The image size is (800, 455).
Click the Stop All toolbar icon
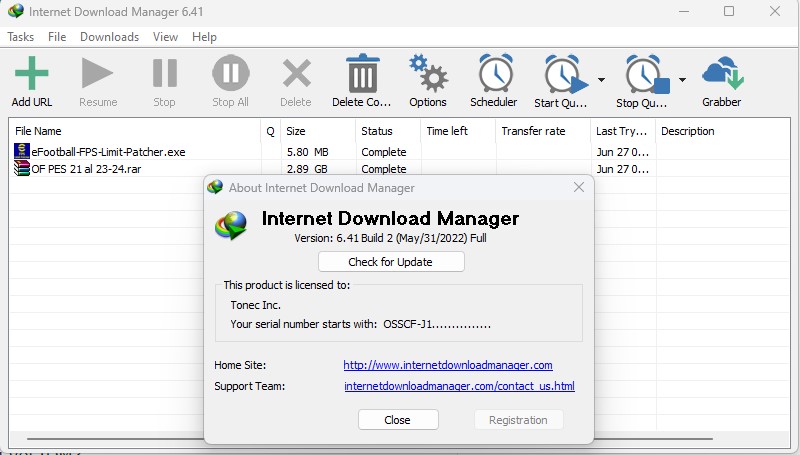coord(231,73)
